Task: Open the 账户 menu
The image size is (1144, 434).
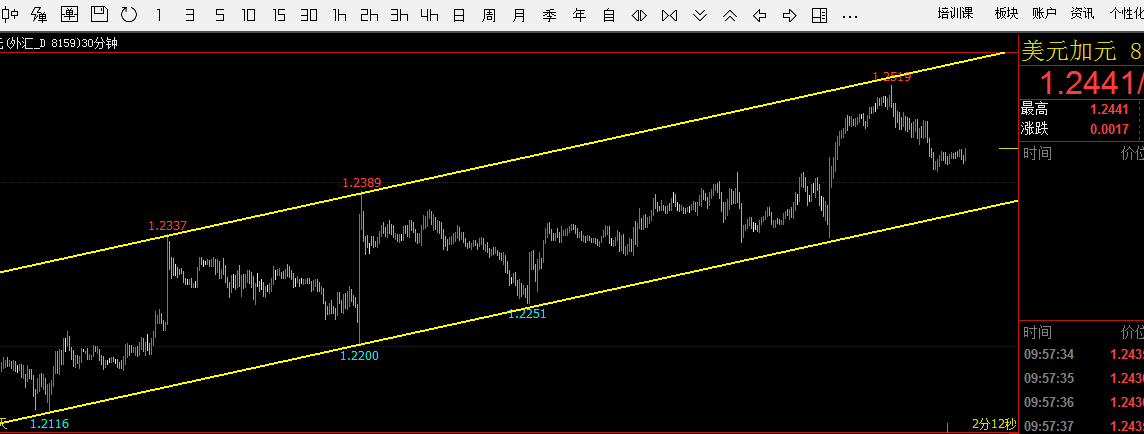Action: 1045,12
